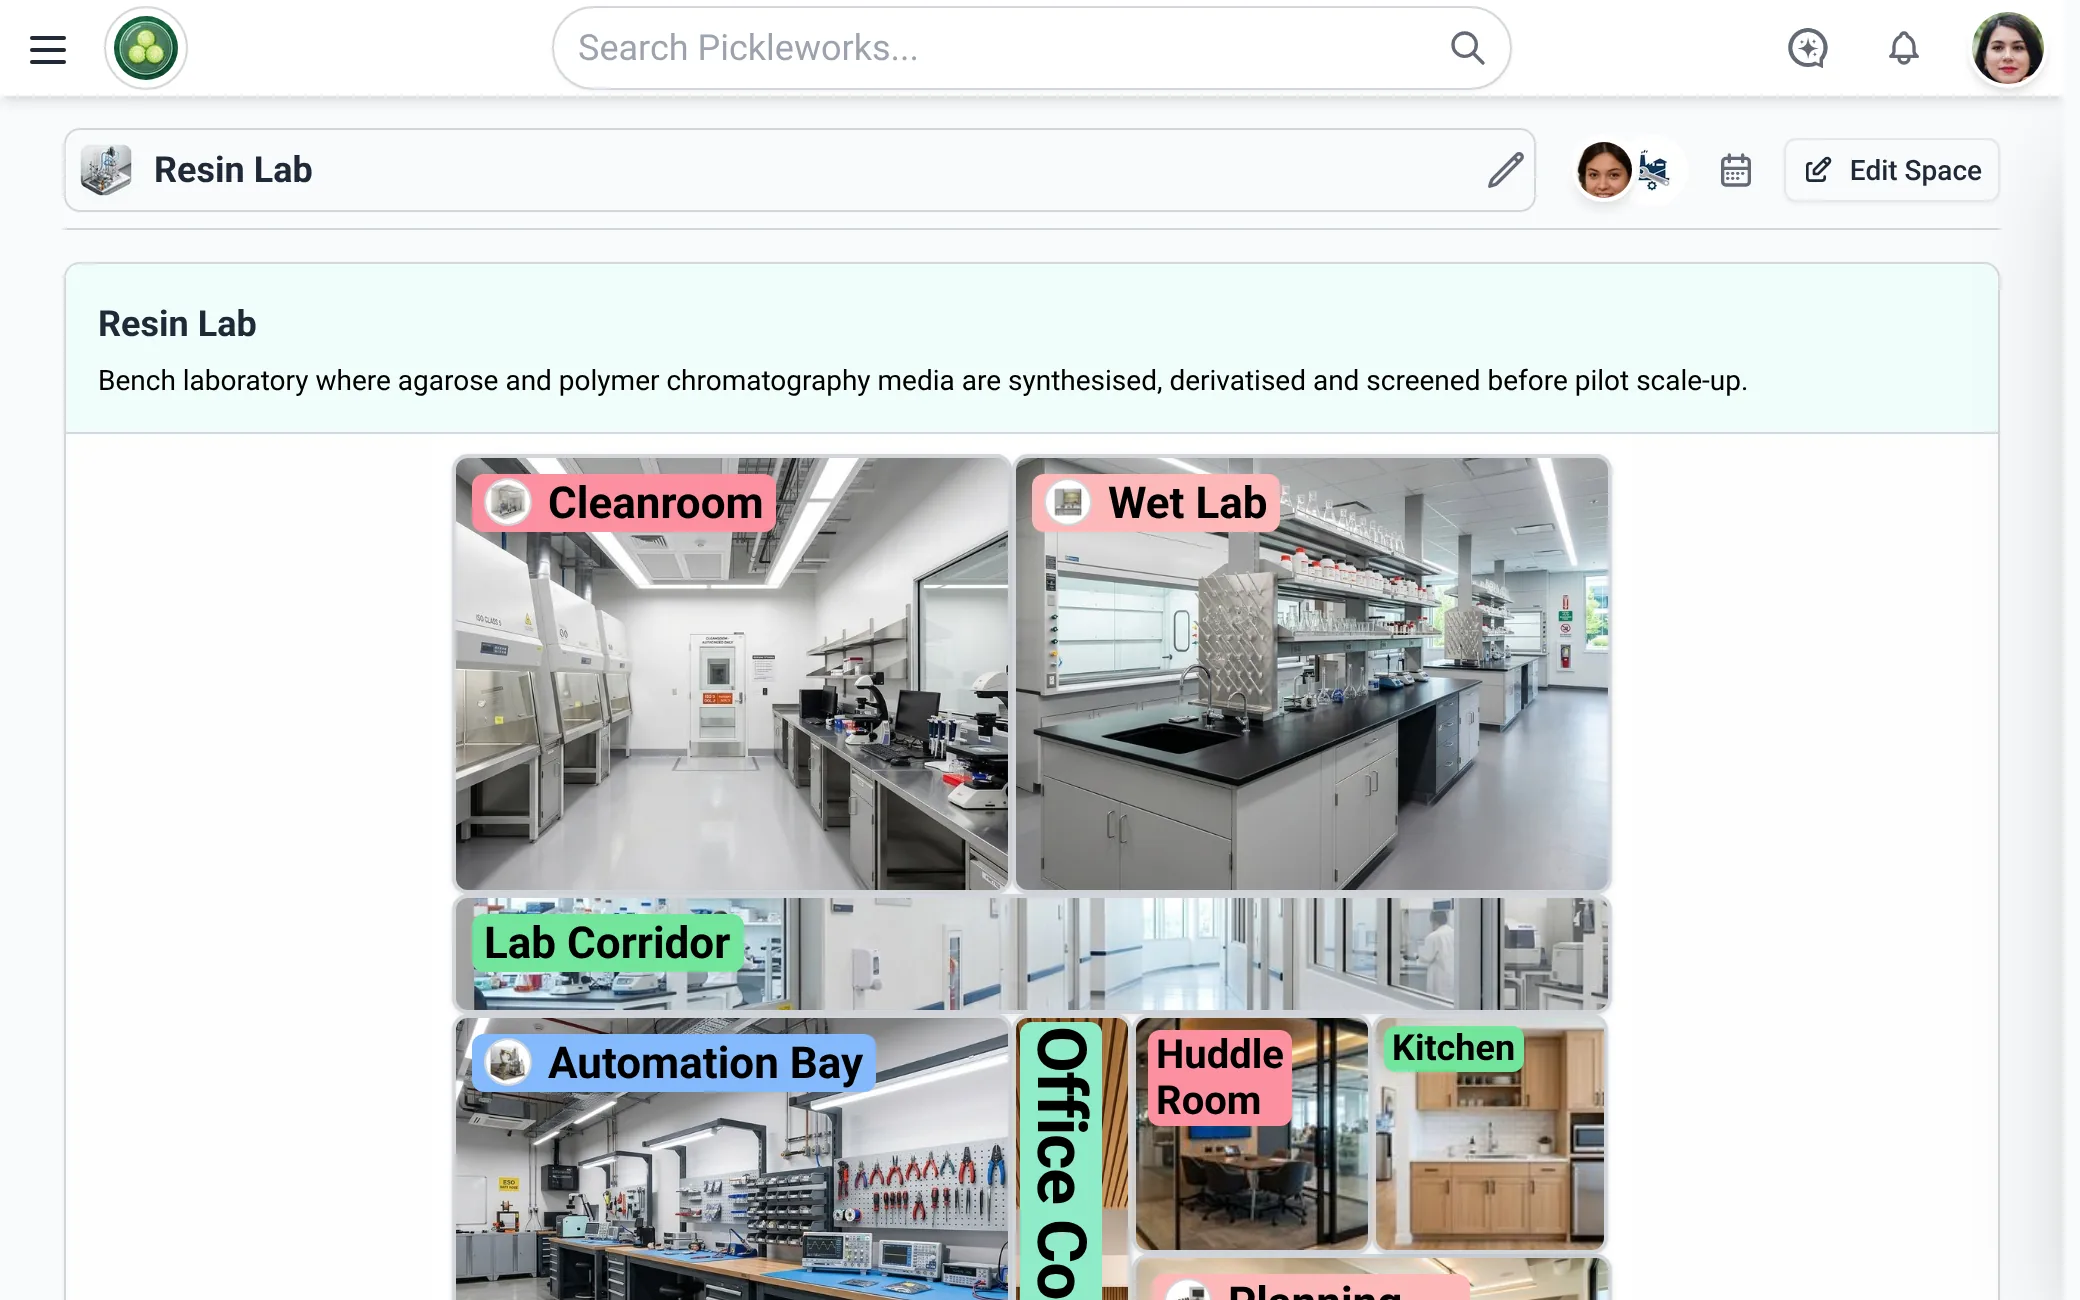The height and width of the screenshot is (1300, 2080).
Task: Click the member avatar beside the calendar
Action: pos(1604,170)
